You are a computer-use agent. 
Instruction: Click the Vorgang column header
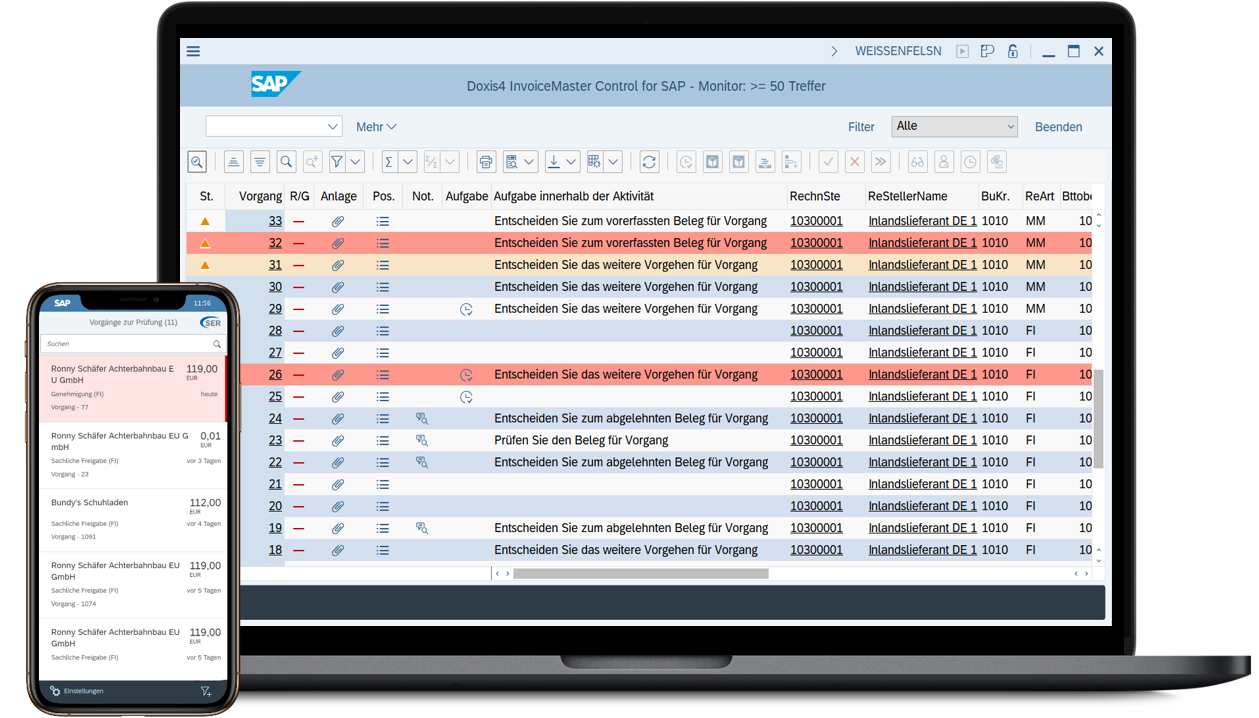coord(259,196)
